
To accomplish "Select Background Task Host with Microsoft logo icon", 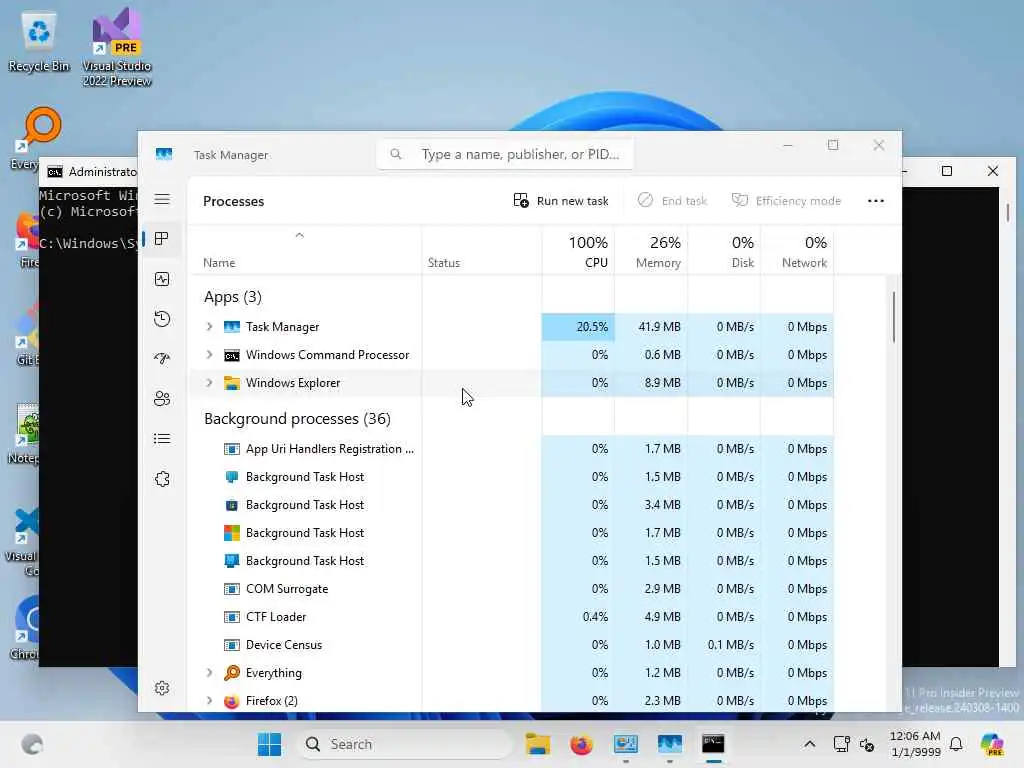I will click(511, 533).
